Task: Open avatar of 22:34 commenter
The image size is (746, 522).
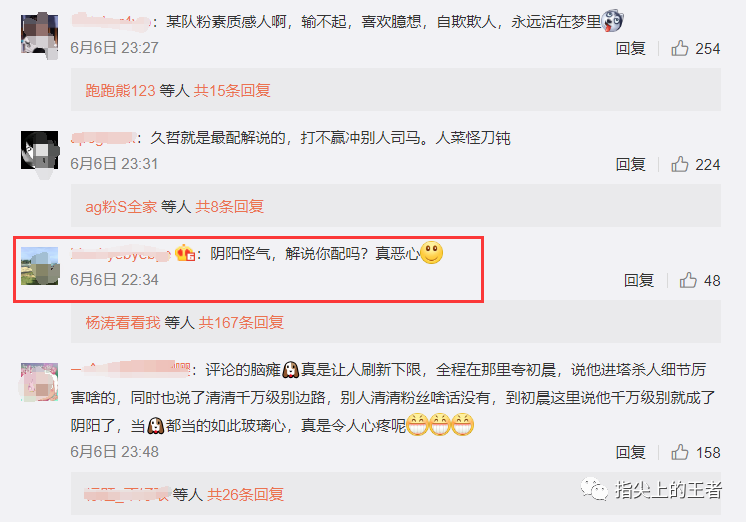Action: pos(39,266)
